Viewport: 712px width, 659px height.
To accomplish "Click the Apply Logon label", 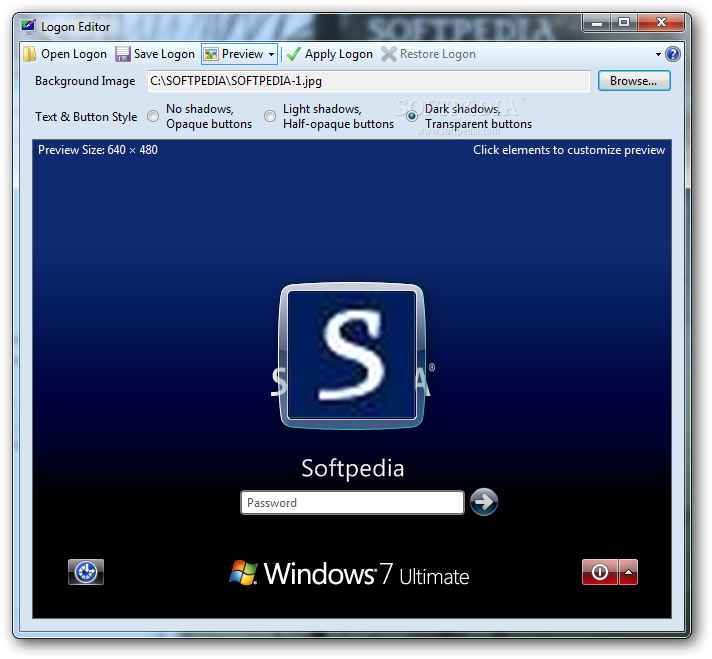I will pyautogui.click(x=339, y=54).
